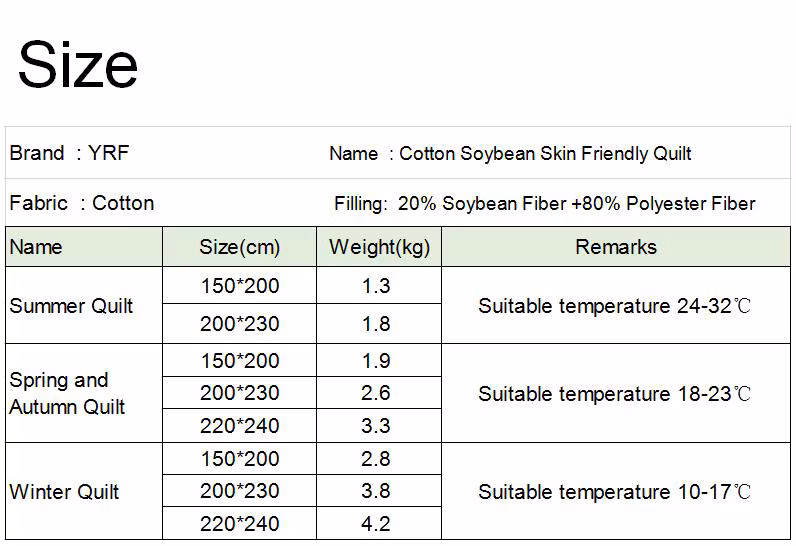Select the "Remarks" column header
Viewport: 796px width, 546px height.
pos(616,247)
